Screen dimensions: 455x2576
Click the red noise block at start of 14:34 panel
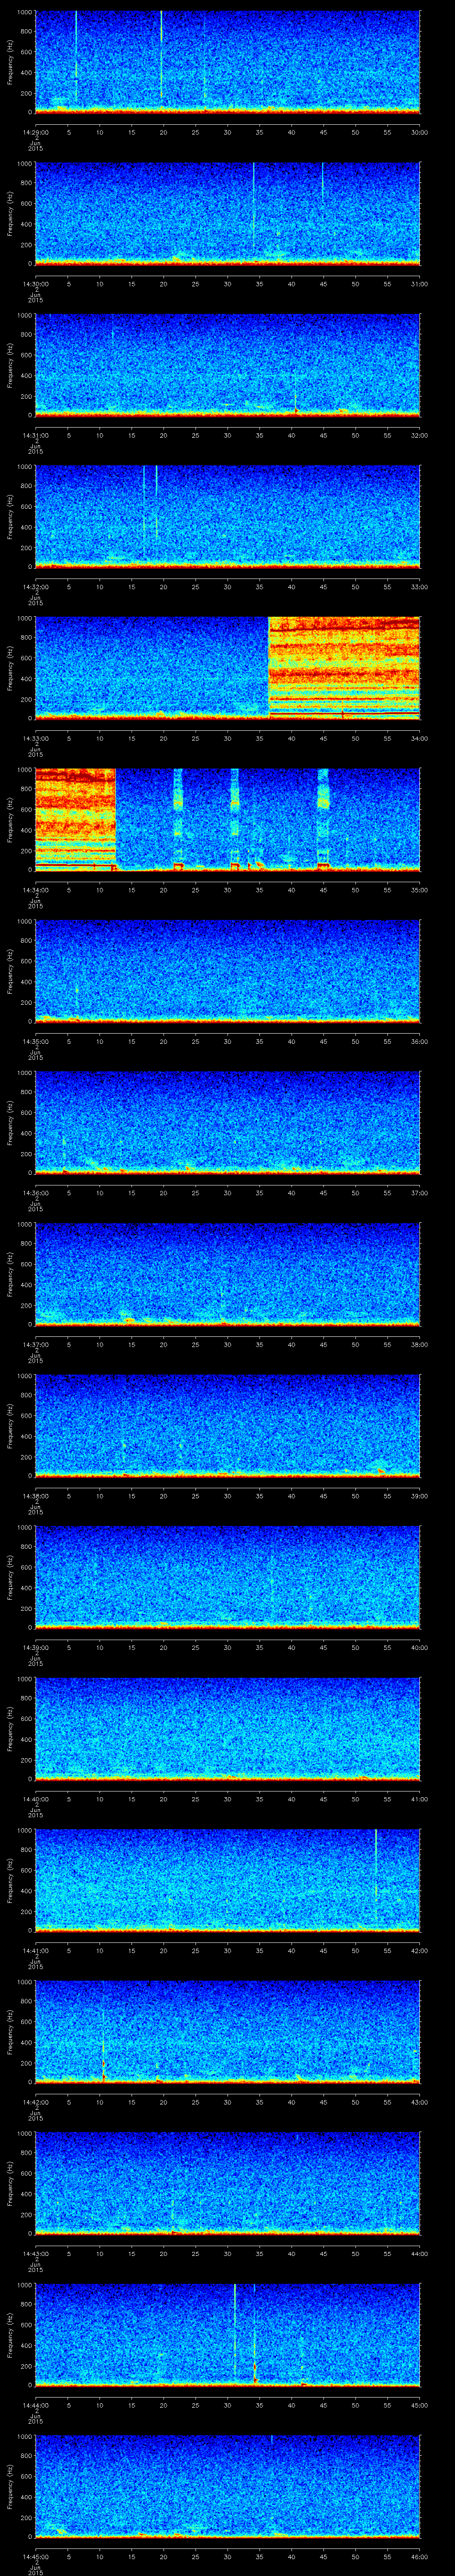pos(75,819)
